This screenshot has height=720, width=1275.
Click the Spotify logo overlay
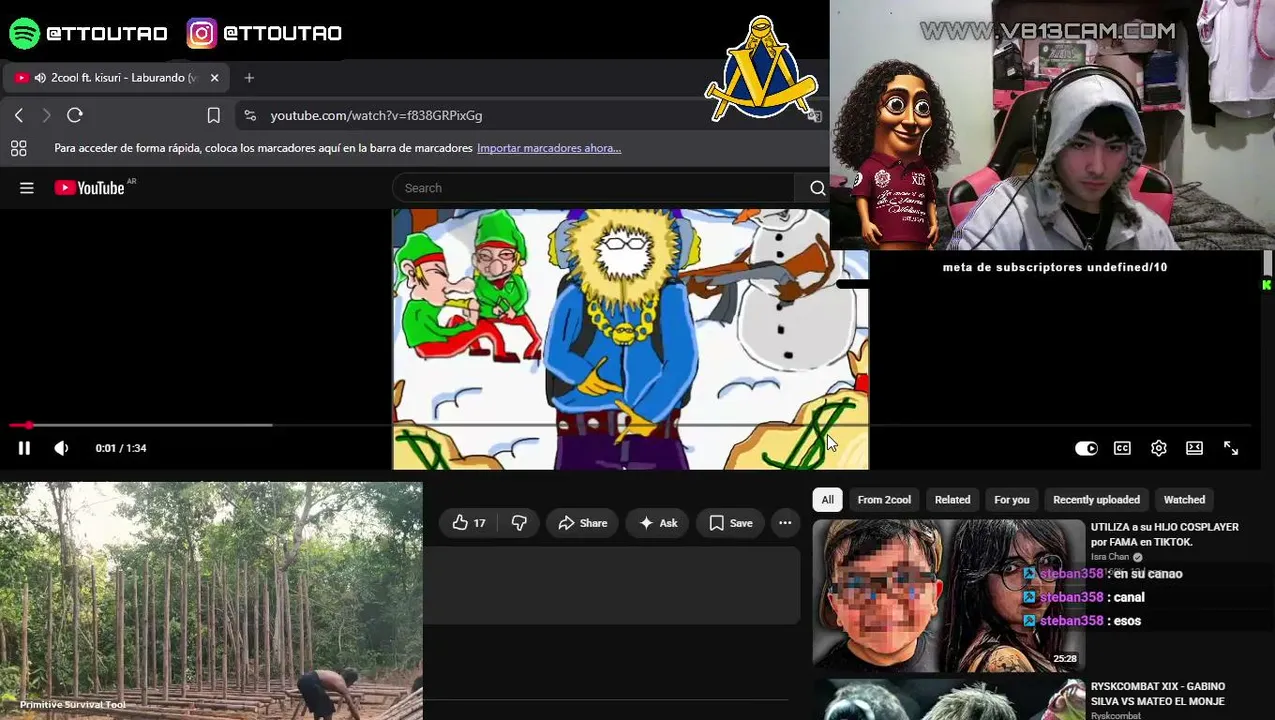coord(24,33)
